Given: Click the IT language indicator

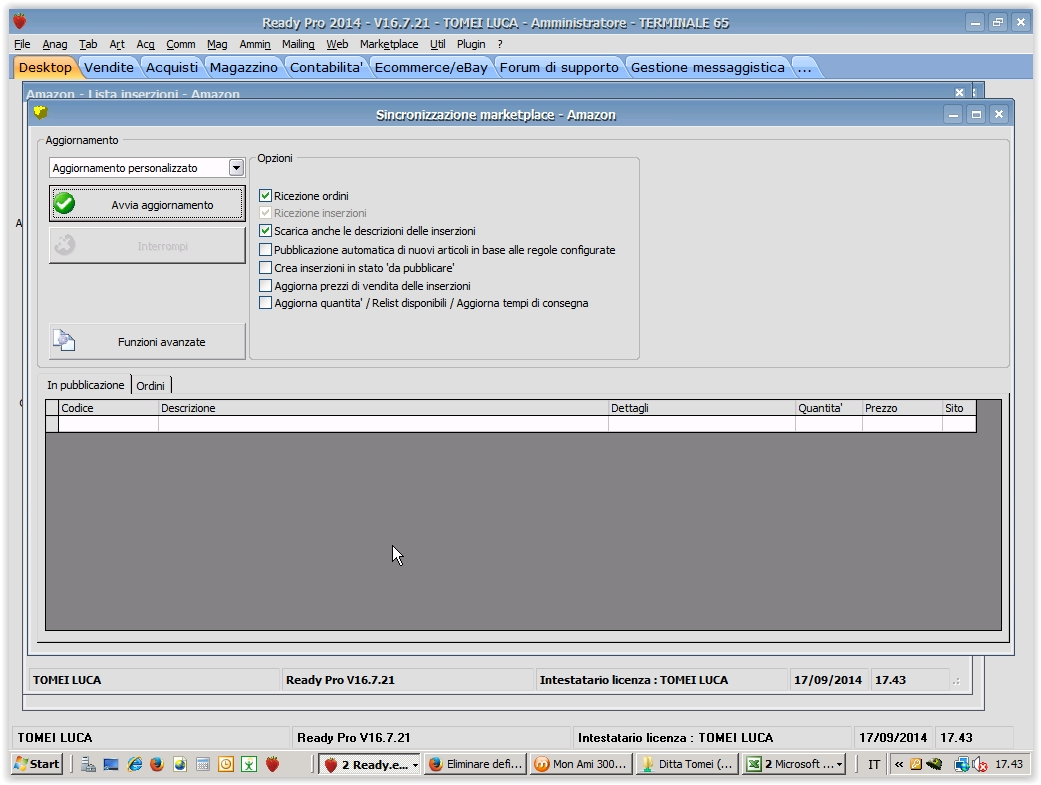Looking at the screenshot, I should coord(874,764).
